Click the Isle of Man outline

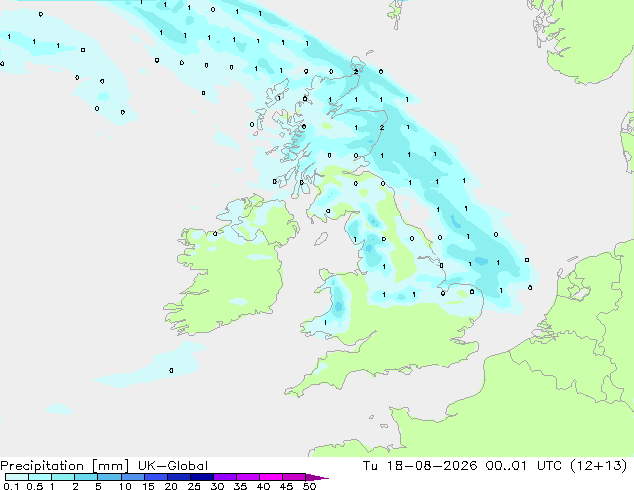coord(321,239)
